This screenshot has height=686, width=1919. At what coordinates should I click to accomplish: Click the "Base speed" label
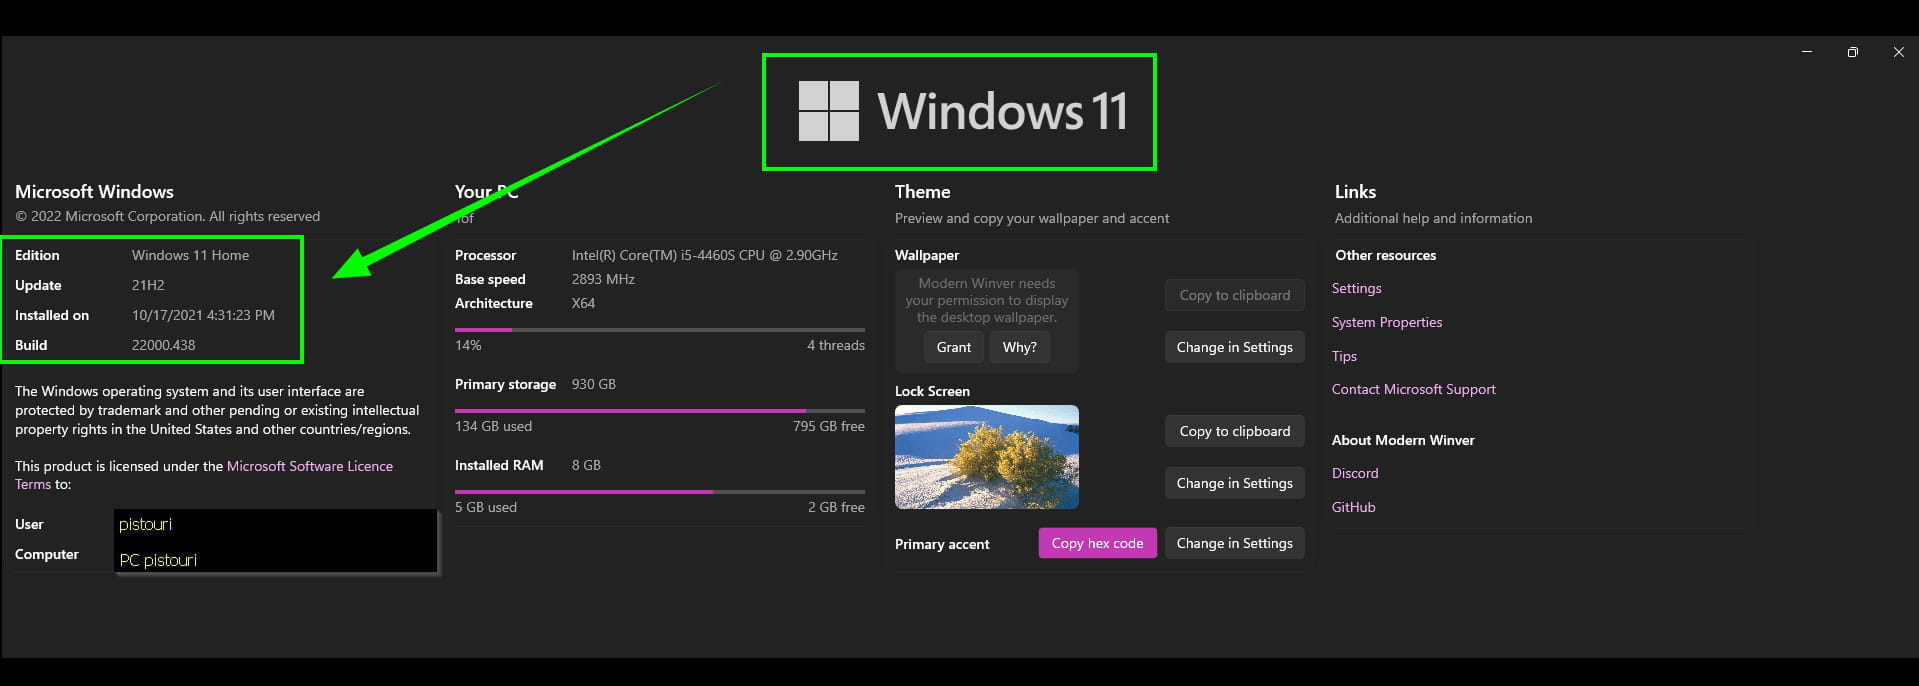(490, 279)
